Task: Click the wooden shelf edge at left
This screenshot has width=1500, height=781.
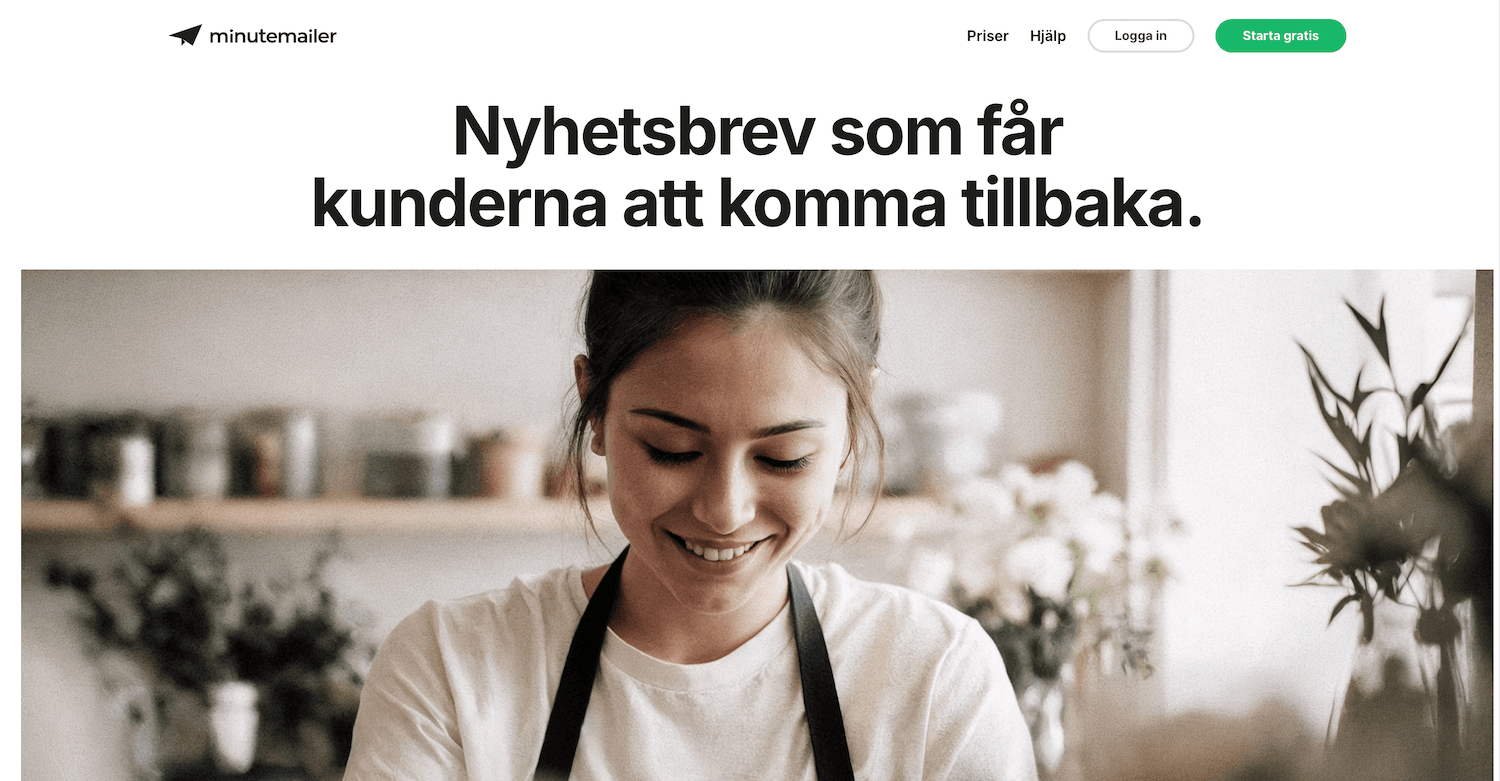Action: coord(300,515)
